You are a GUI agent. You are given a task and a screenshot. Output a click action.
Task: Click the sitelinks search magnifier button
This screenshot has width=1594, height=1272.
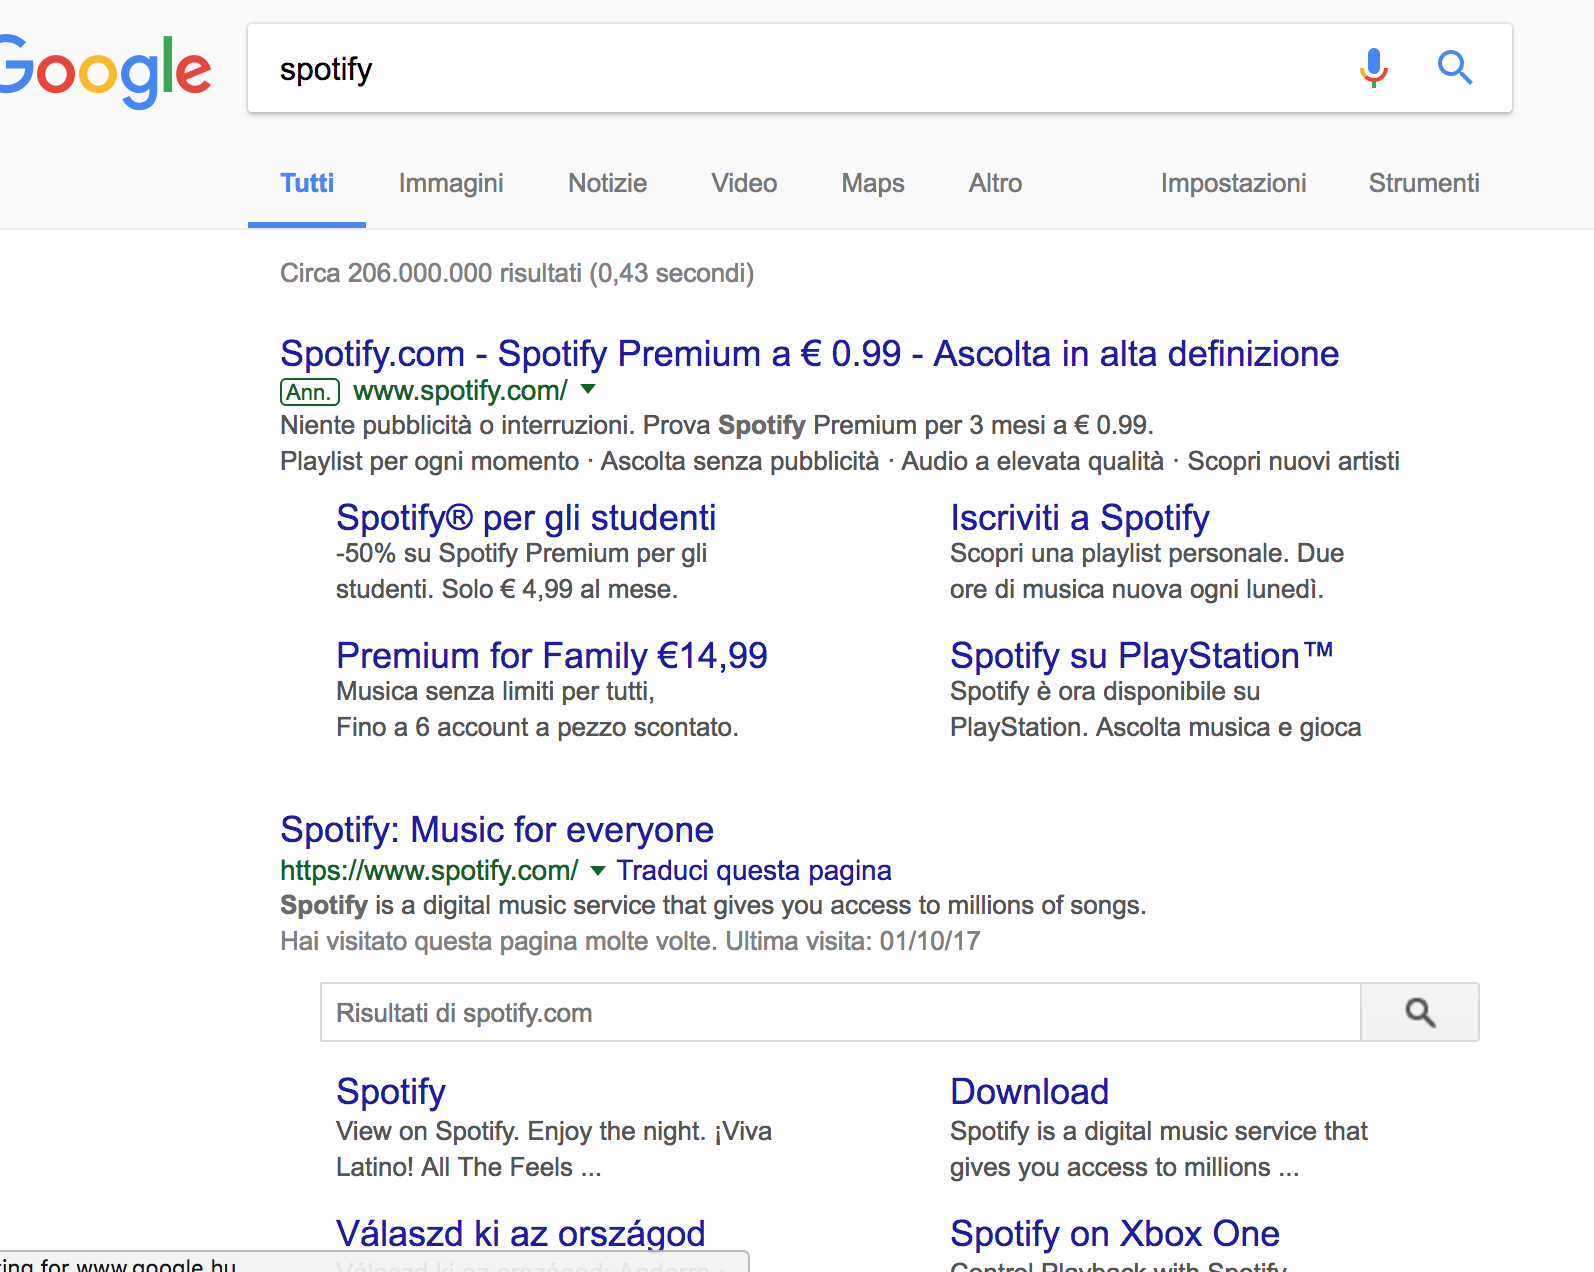coord(1419,1012)
